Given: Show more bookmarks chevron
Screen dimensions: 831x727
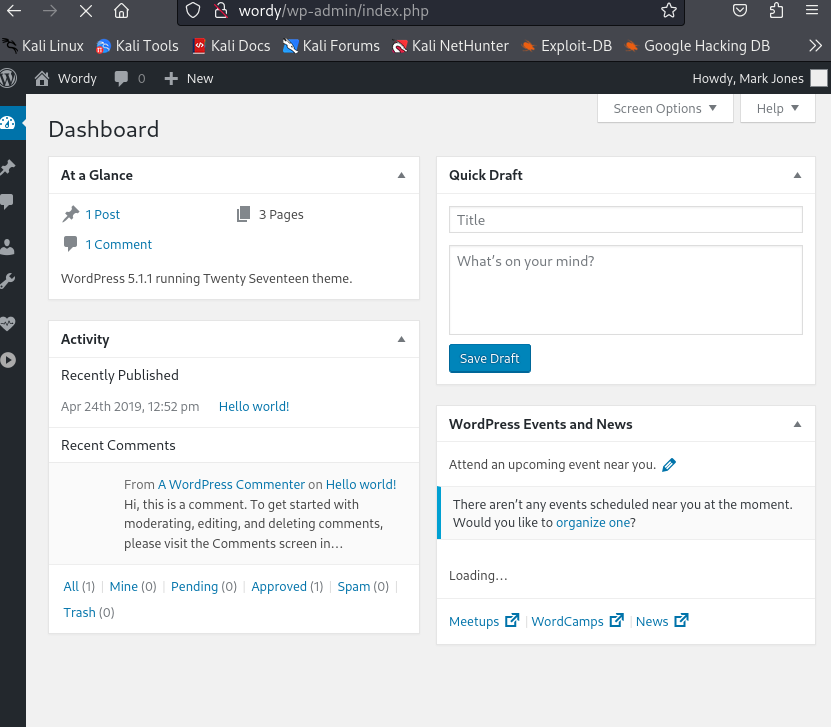Looking at the screenshot, I should (x=815, y=46).
